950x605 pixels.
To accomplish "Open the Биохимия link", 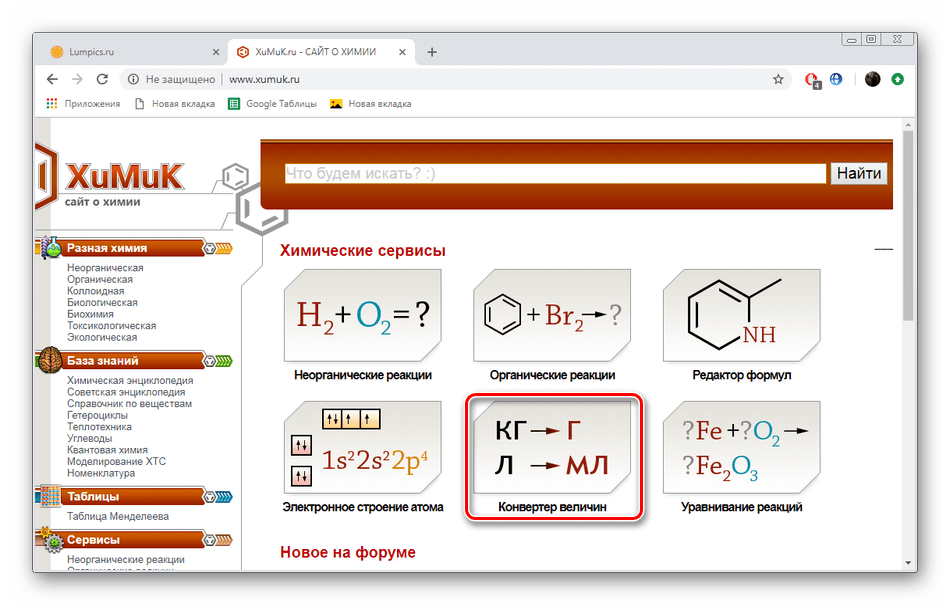I will point(90,314).
